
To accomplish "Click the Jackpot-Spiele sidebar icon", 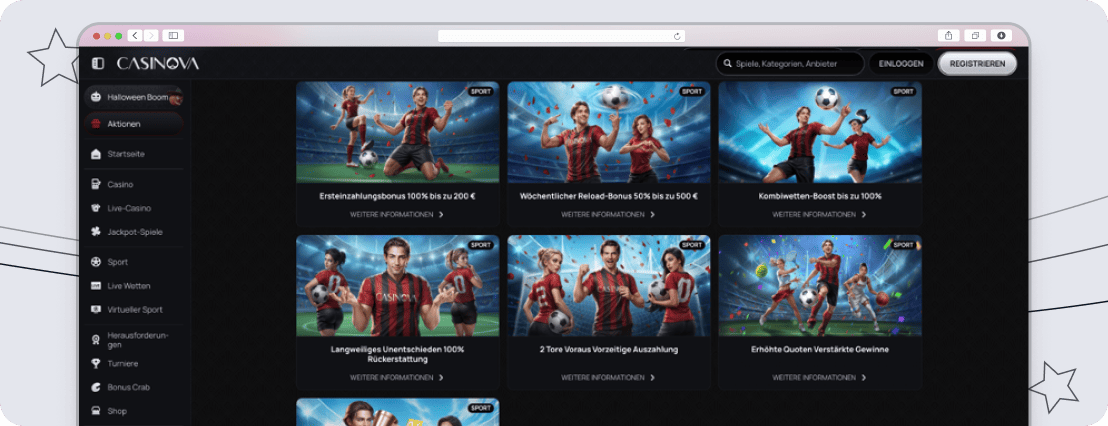I will 96,232.
